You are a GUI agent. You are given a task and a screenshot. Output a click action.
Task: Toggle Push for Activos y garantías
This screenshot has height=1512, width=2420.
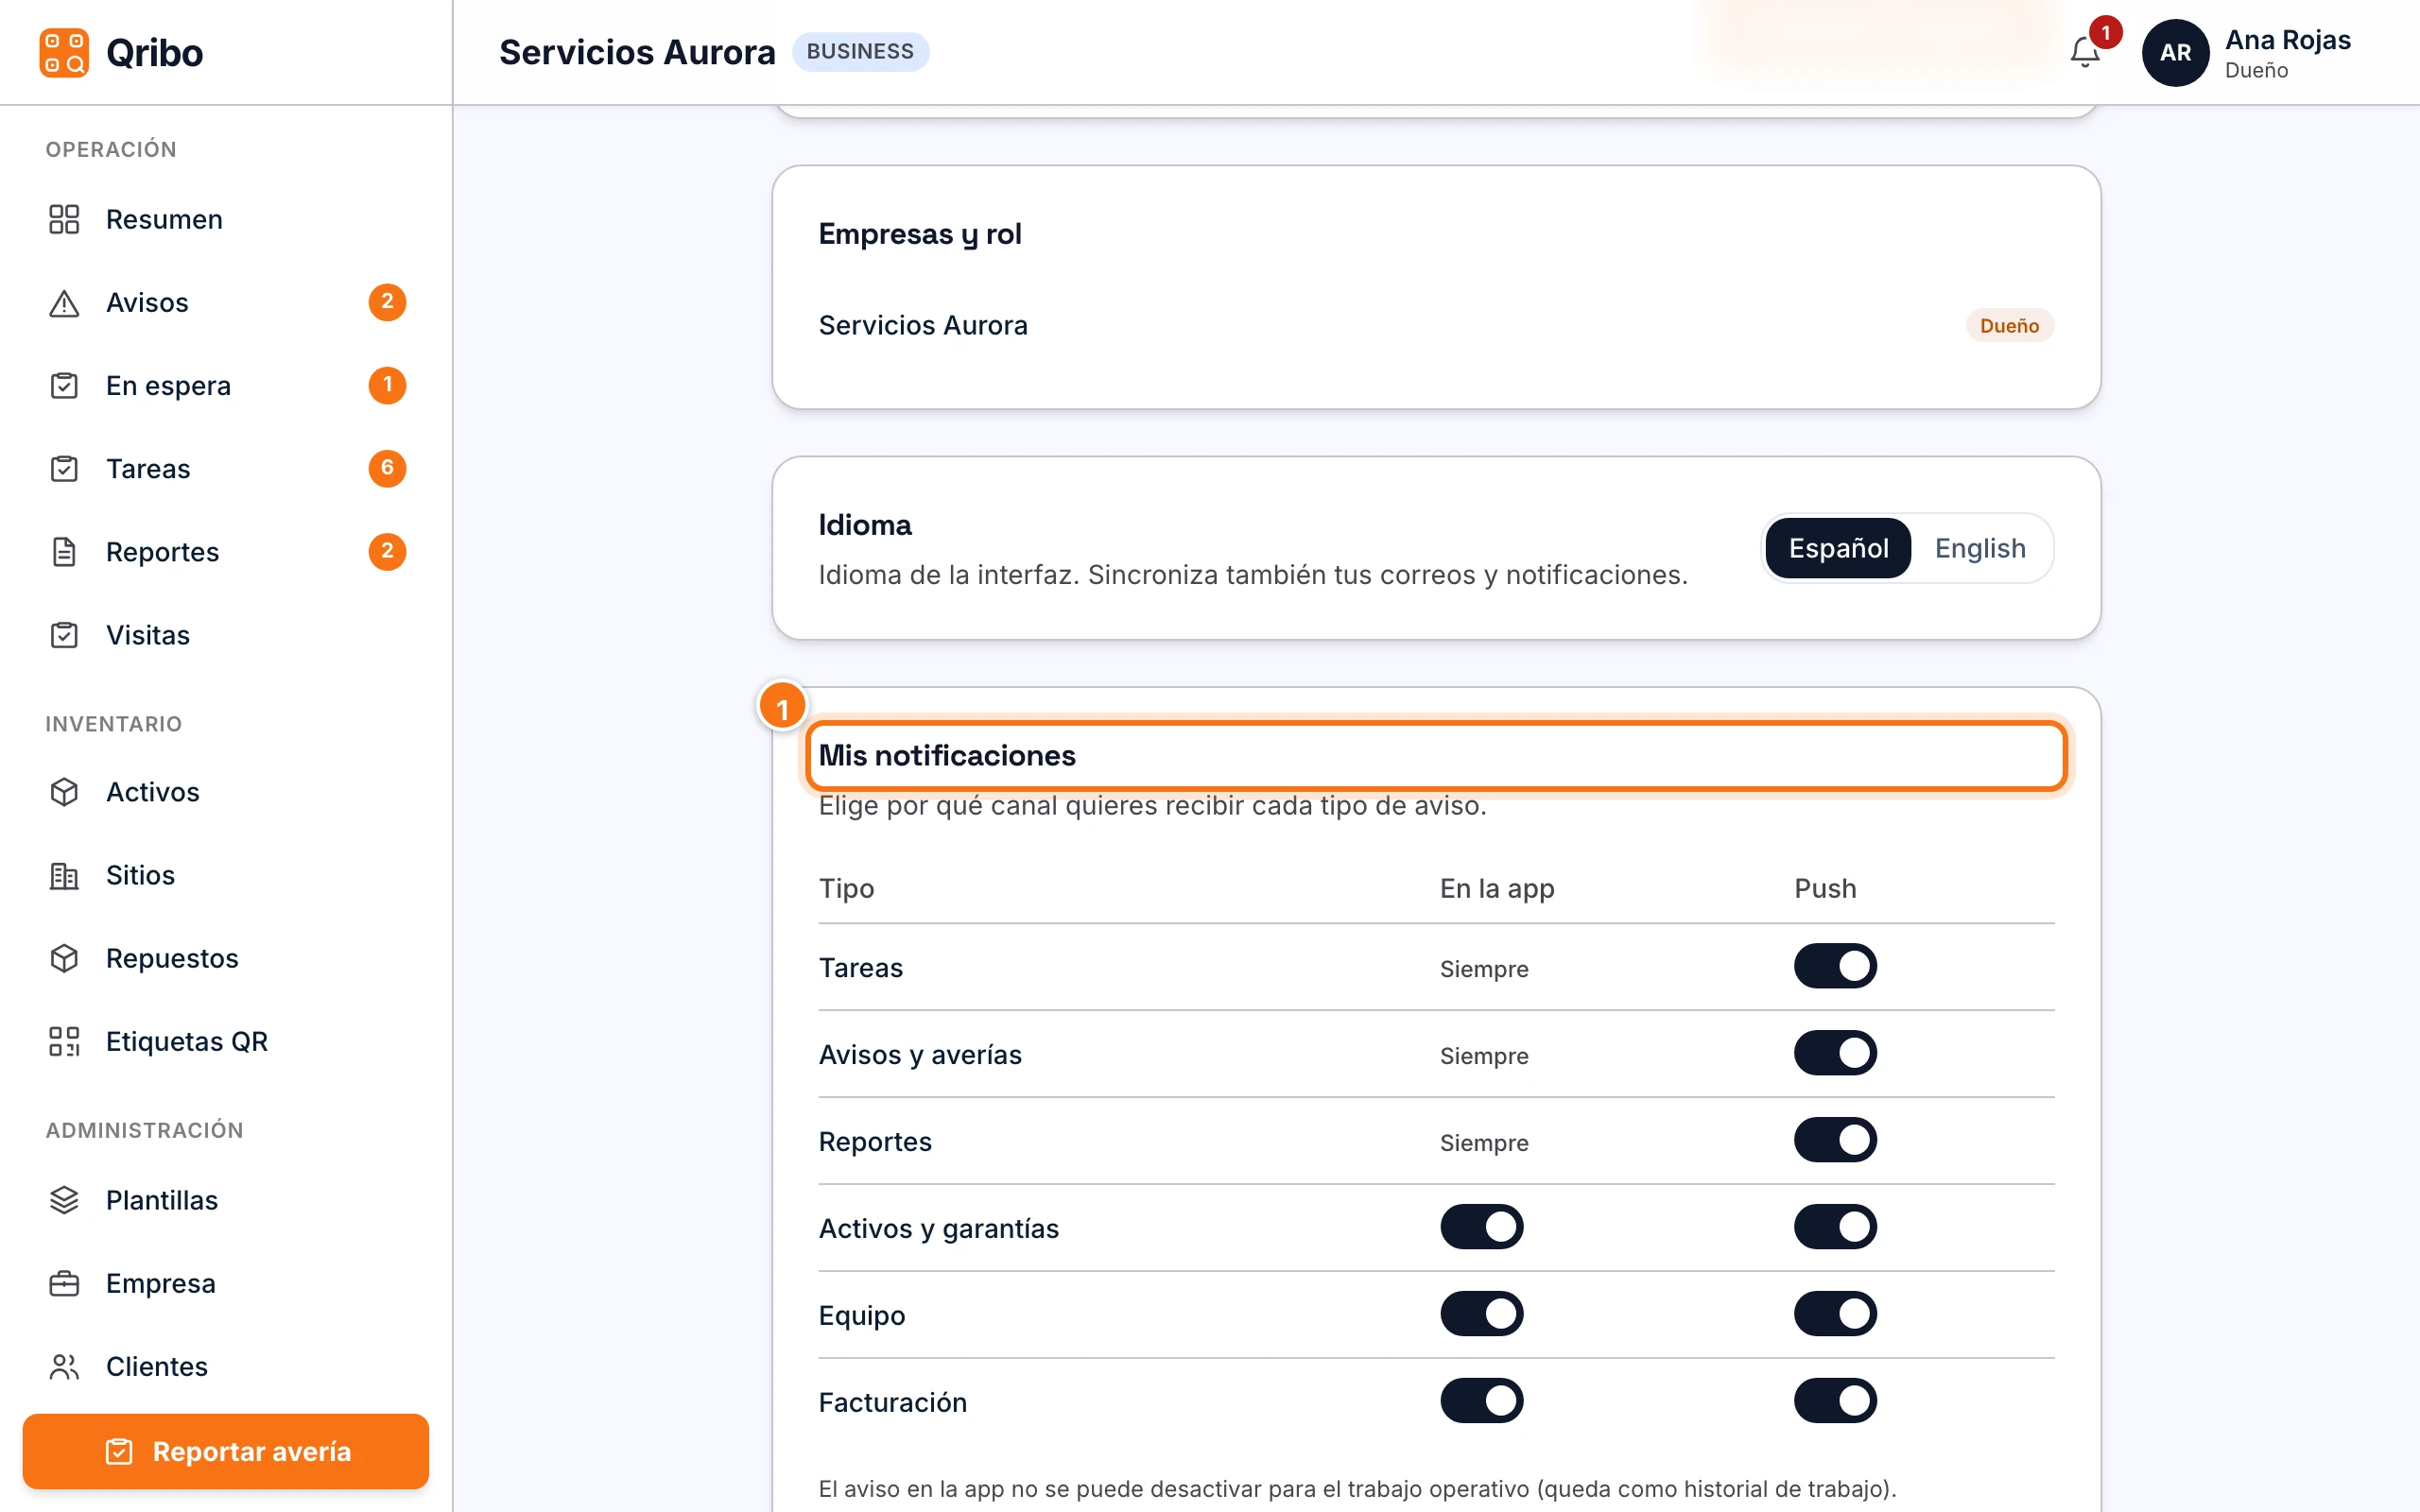click(x=1835, y=1227)
